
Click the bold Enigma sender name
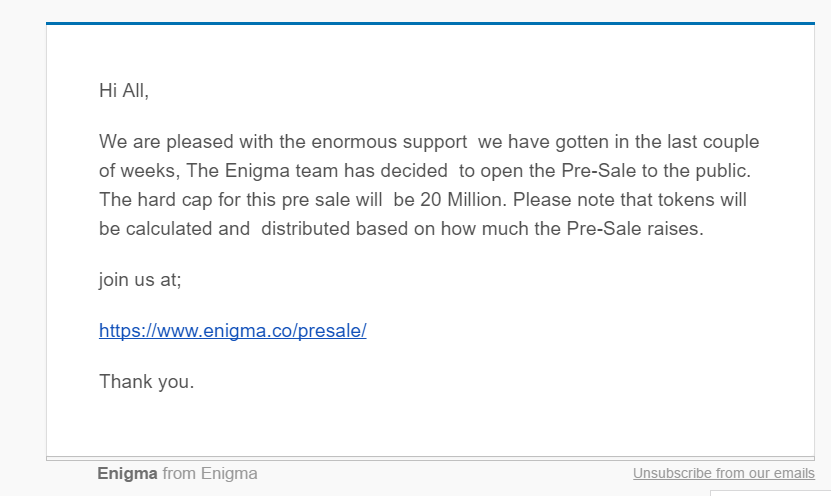pyautogui.click(x=127, y=473)
